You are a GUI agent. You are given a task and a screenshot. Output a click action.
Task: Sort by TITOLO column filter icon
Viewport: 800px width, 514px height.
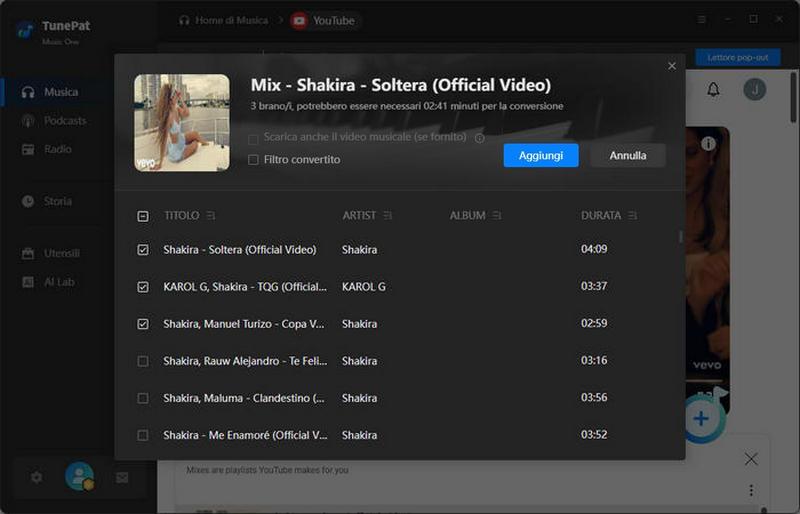(x=211, y=216)
